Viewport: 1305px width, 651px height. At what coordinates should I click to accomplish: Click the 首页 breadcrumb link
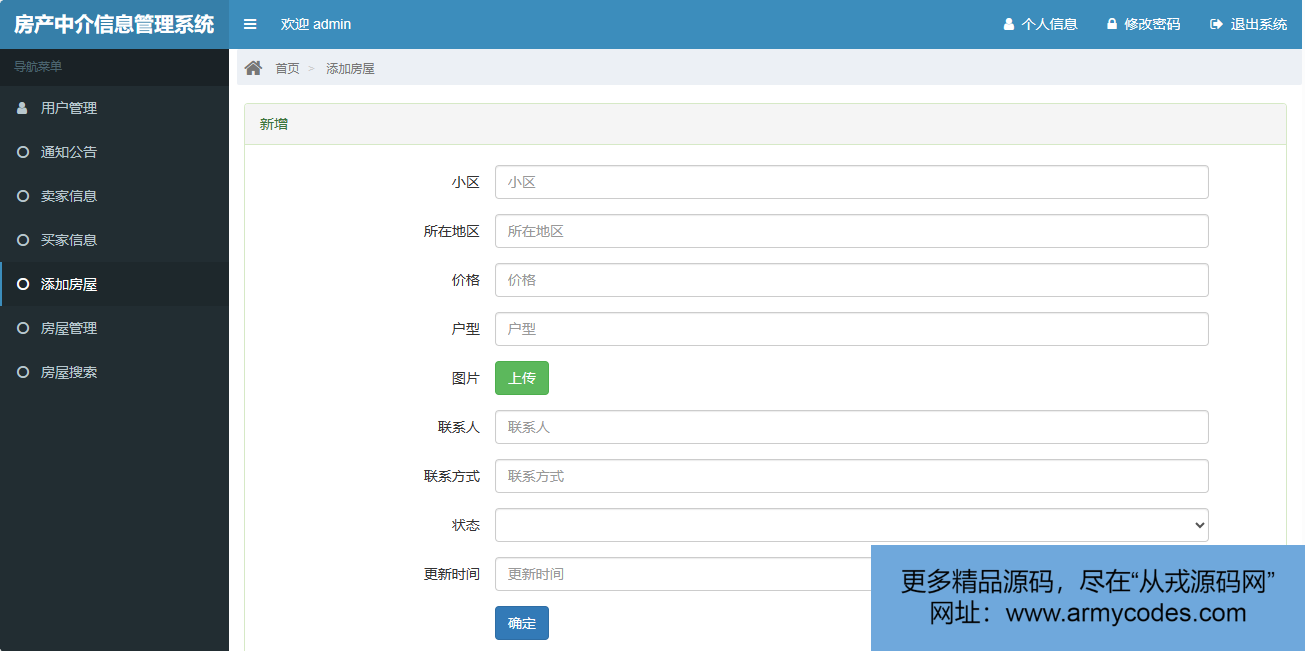click(x=287, y=68)
